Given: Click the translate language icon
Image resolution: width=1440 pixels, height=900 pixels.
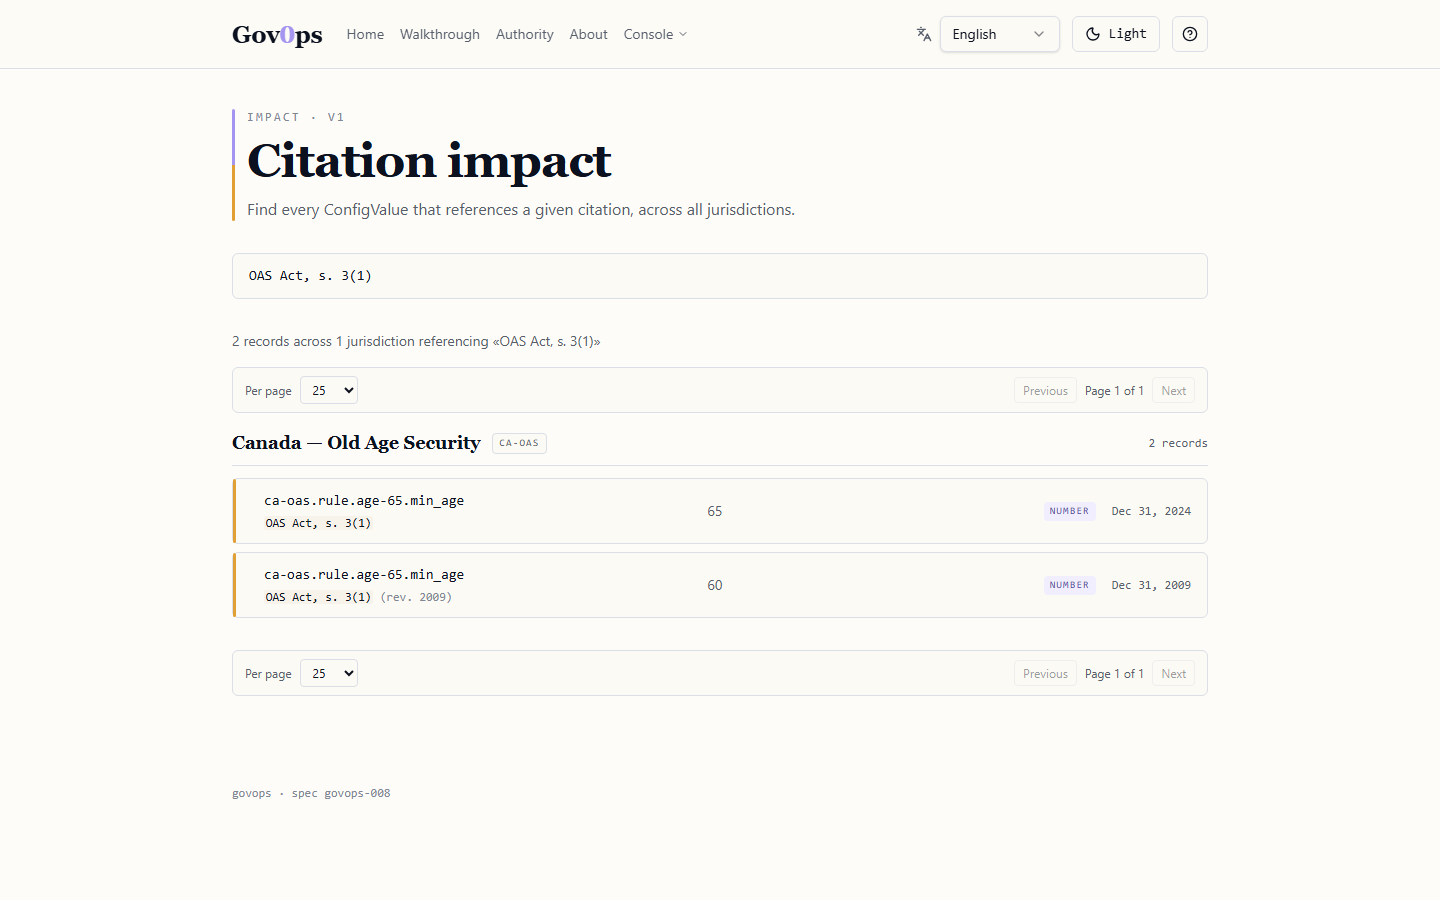Looking at the screenshot, I should [x=924, y=34].
